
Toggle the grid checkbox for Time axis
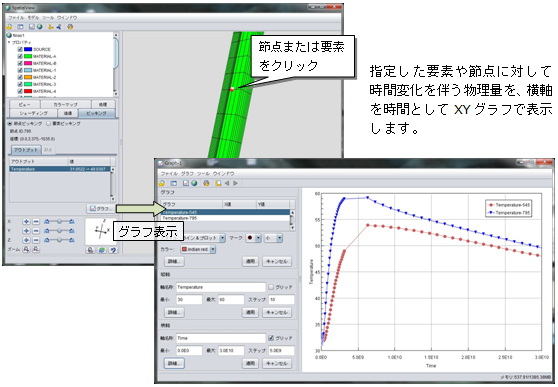click(271, 338)
